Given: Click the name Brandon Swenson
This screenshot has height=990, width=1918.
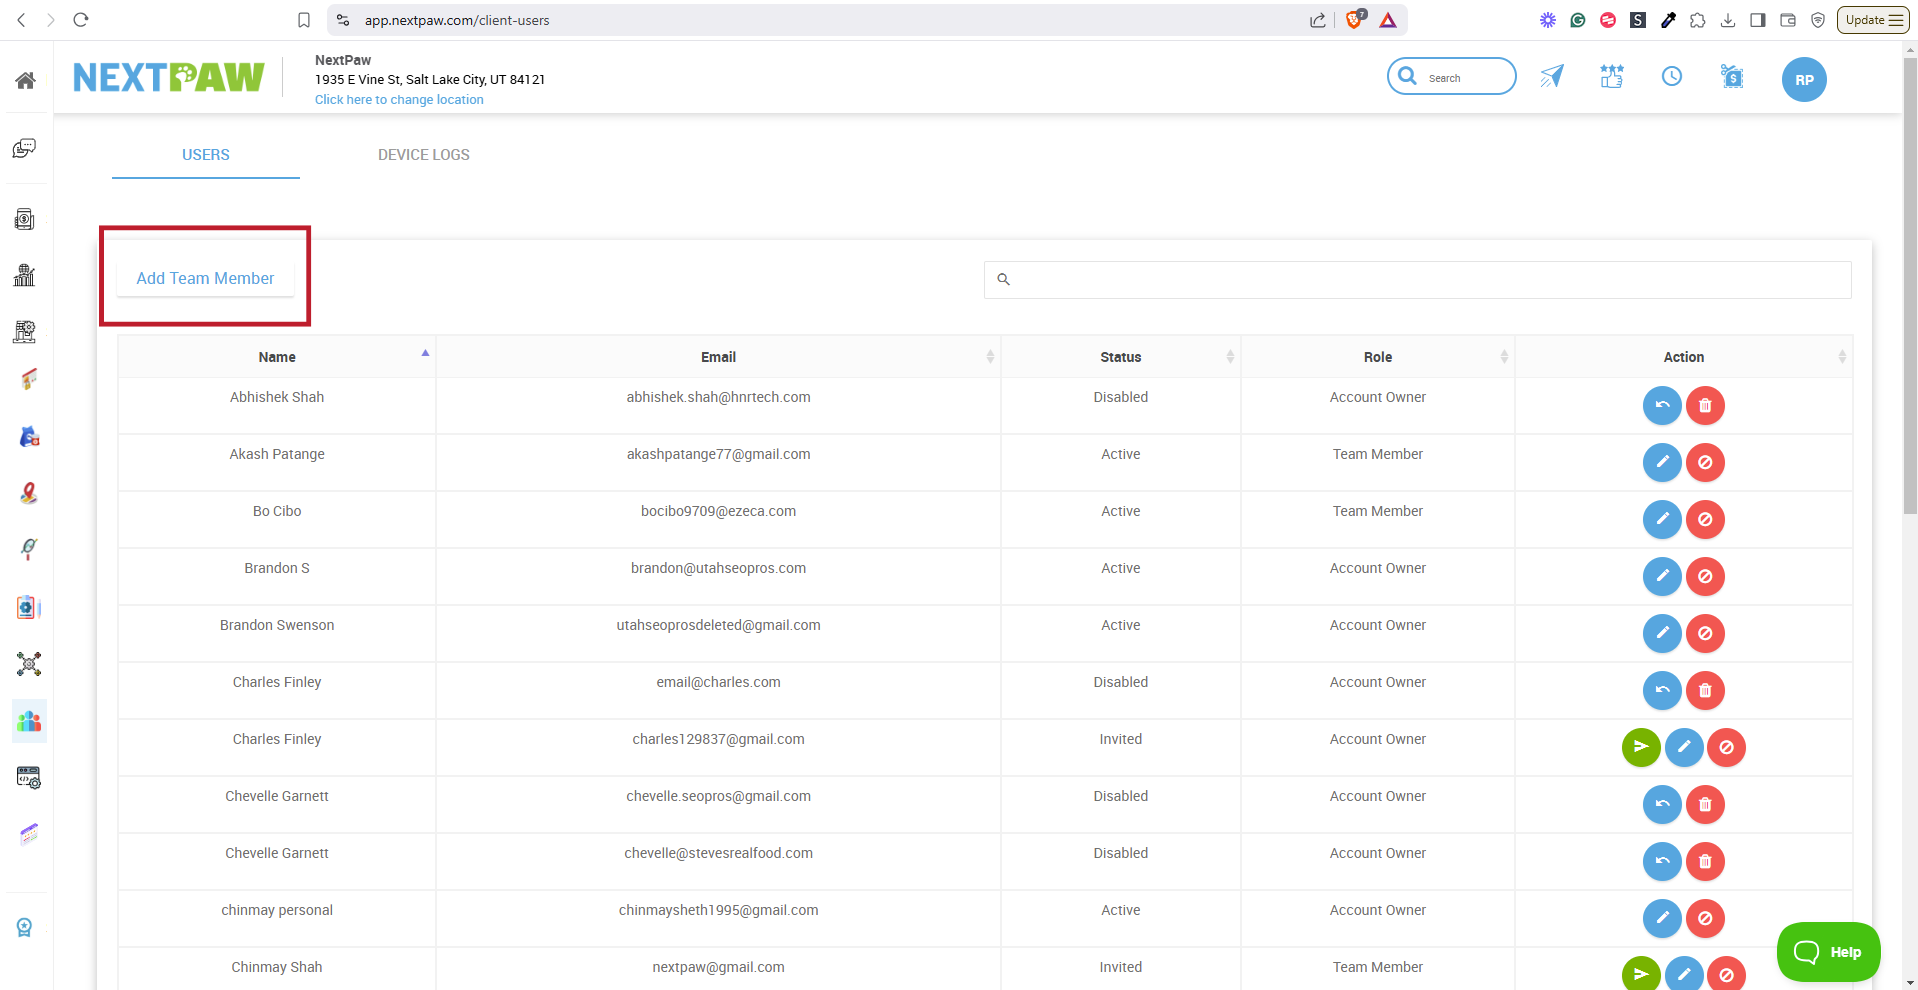Looking at the screenshot, I should coord(277,625).
